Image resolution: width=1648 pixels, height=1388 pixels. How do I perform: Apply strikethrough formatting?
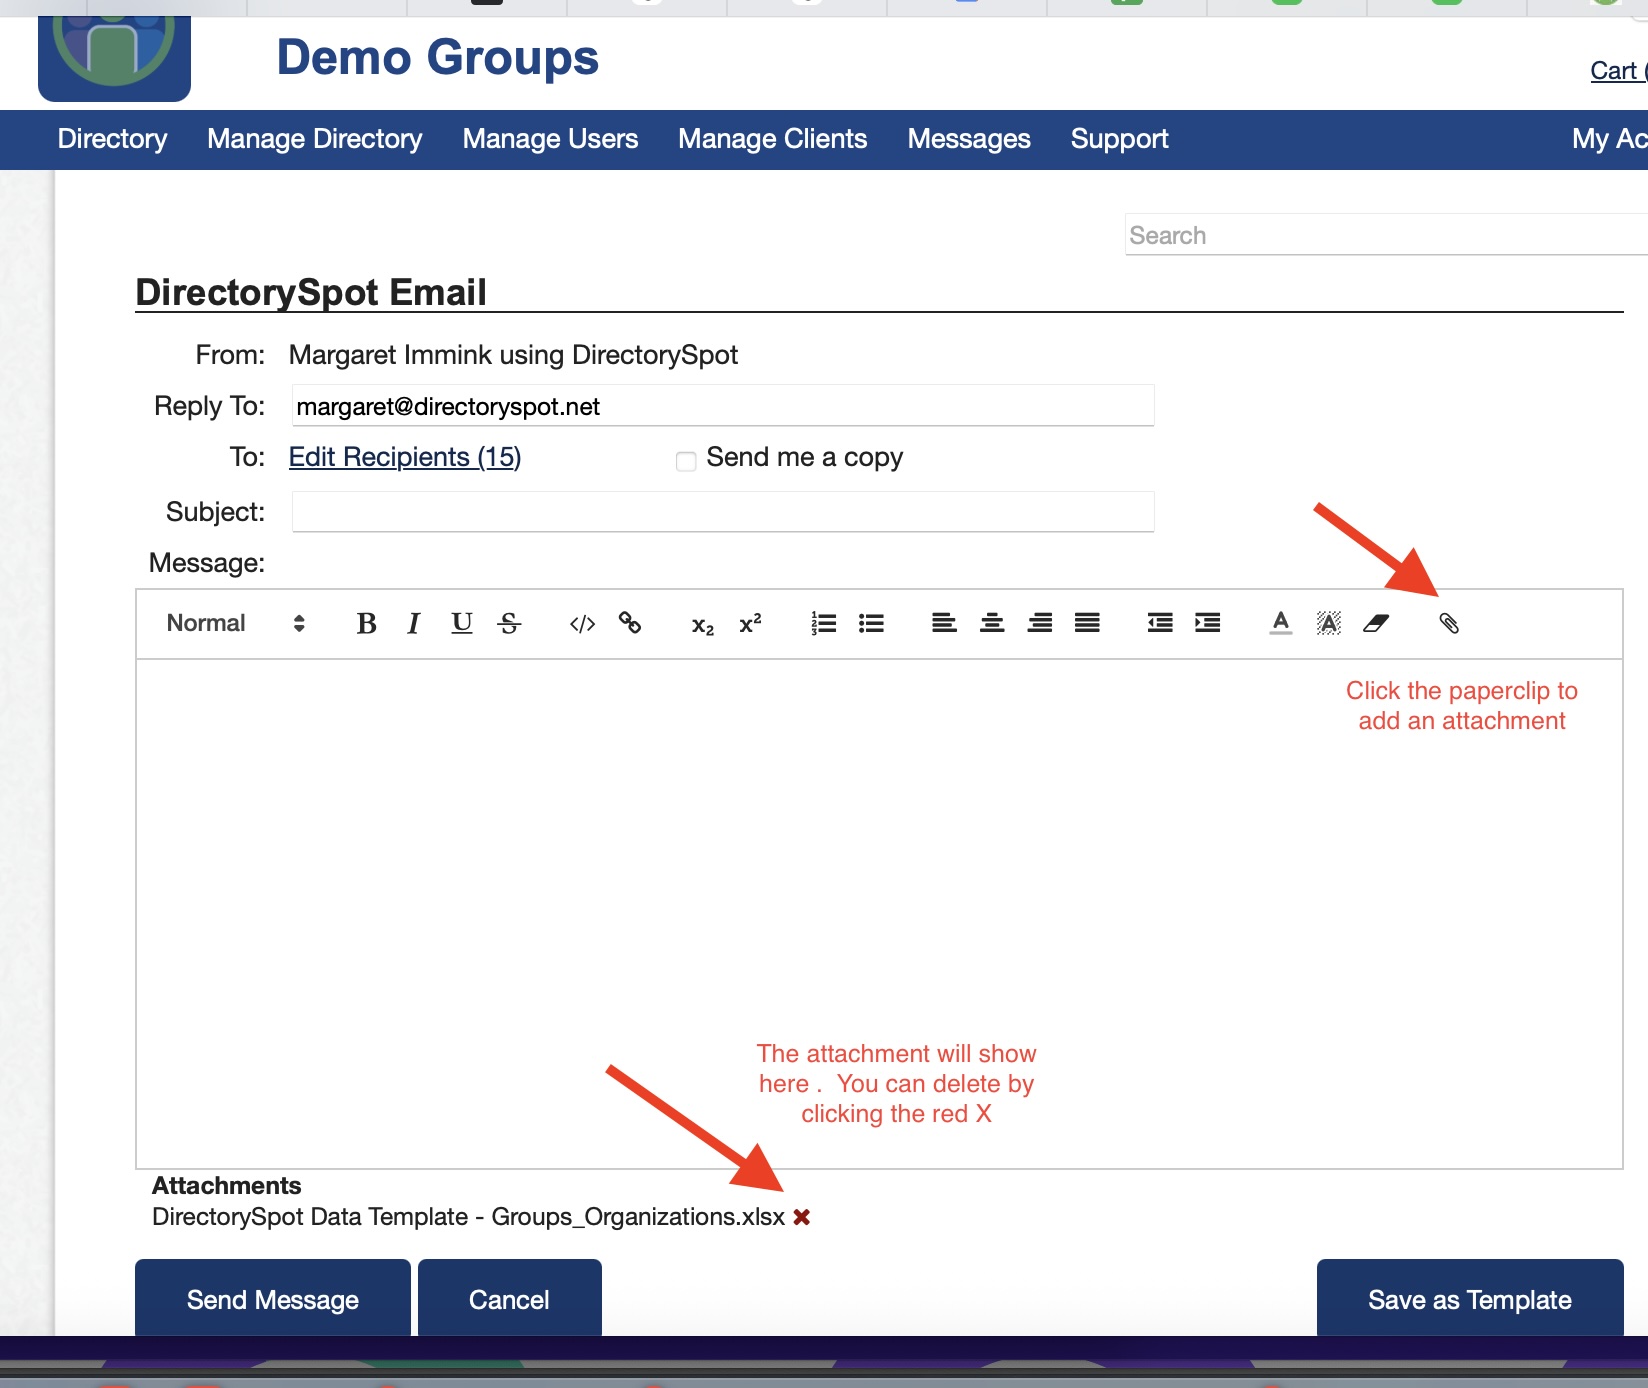tap(509, 624)
